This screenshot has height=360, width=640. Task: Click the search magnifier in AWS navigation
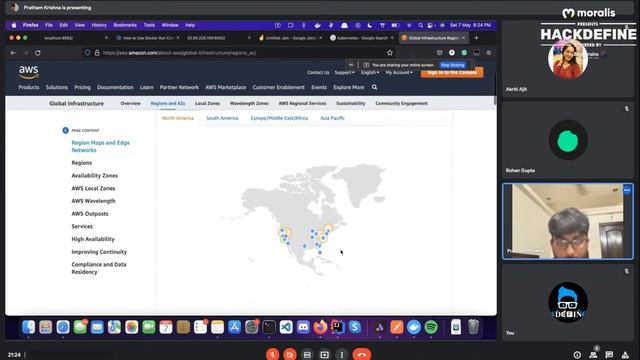[x=374, y=87]
